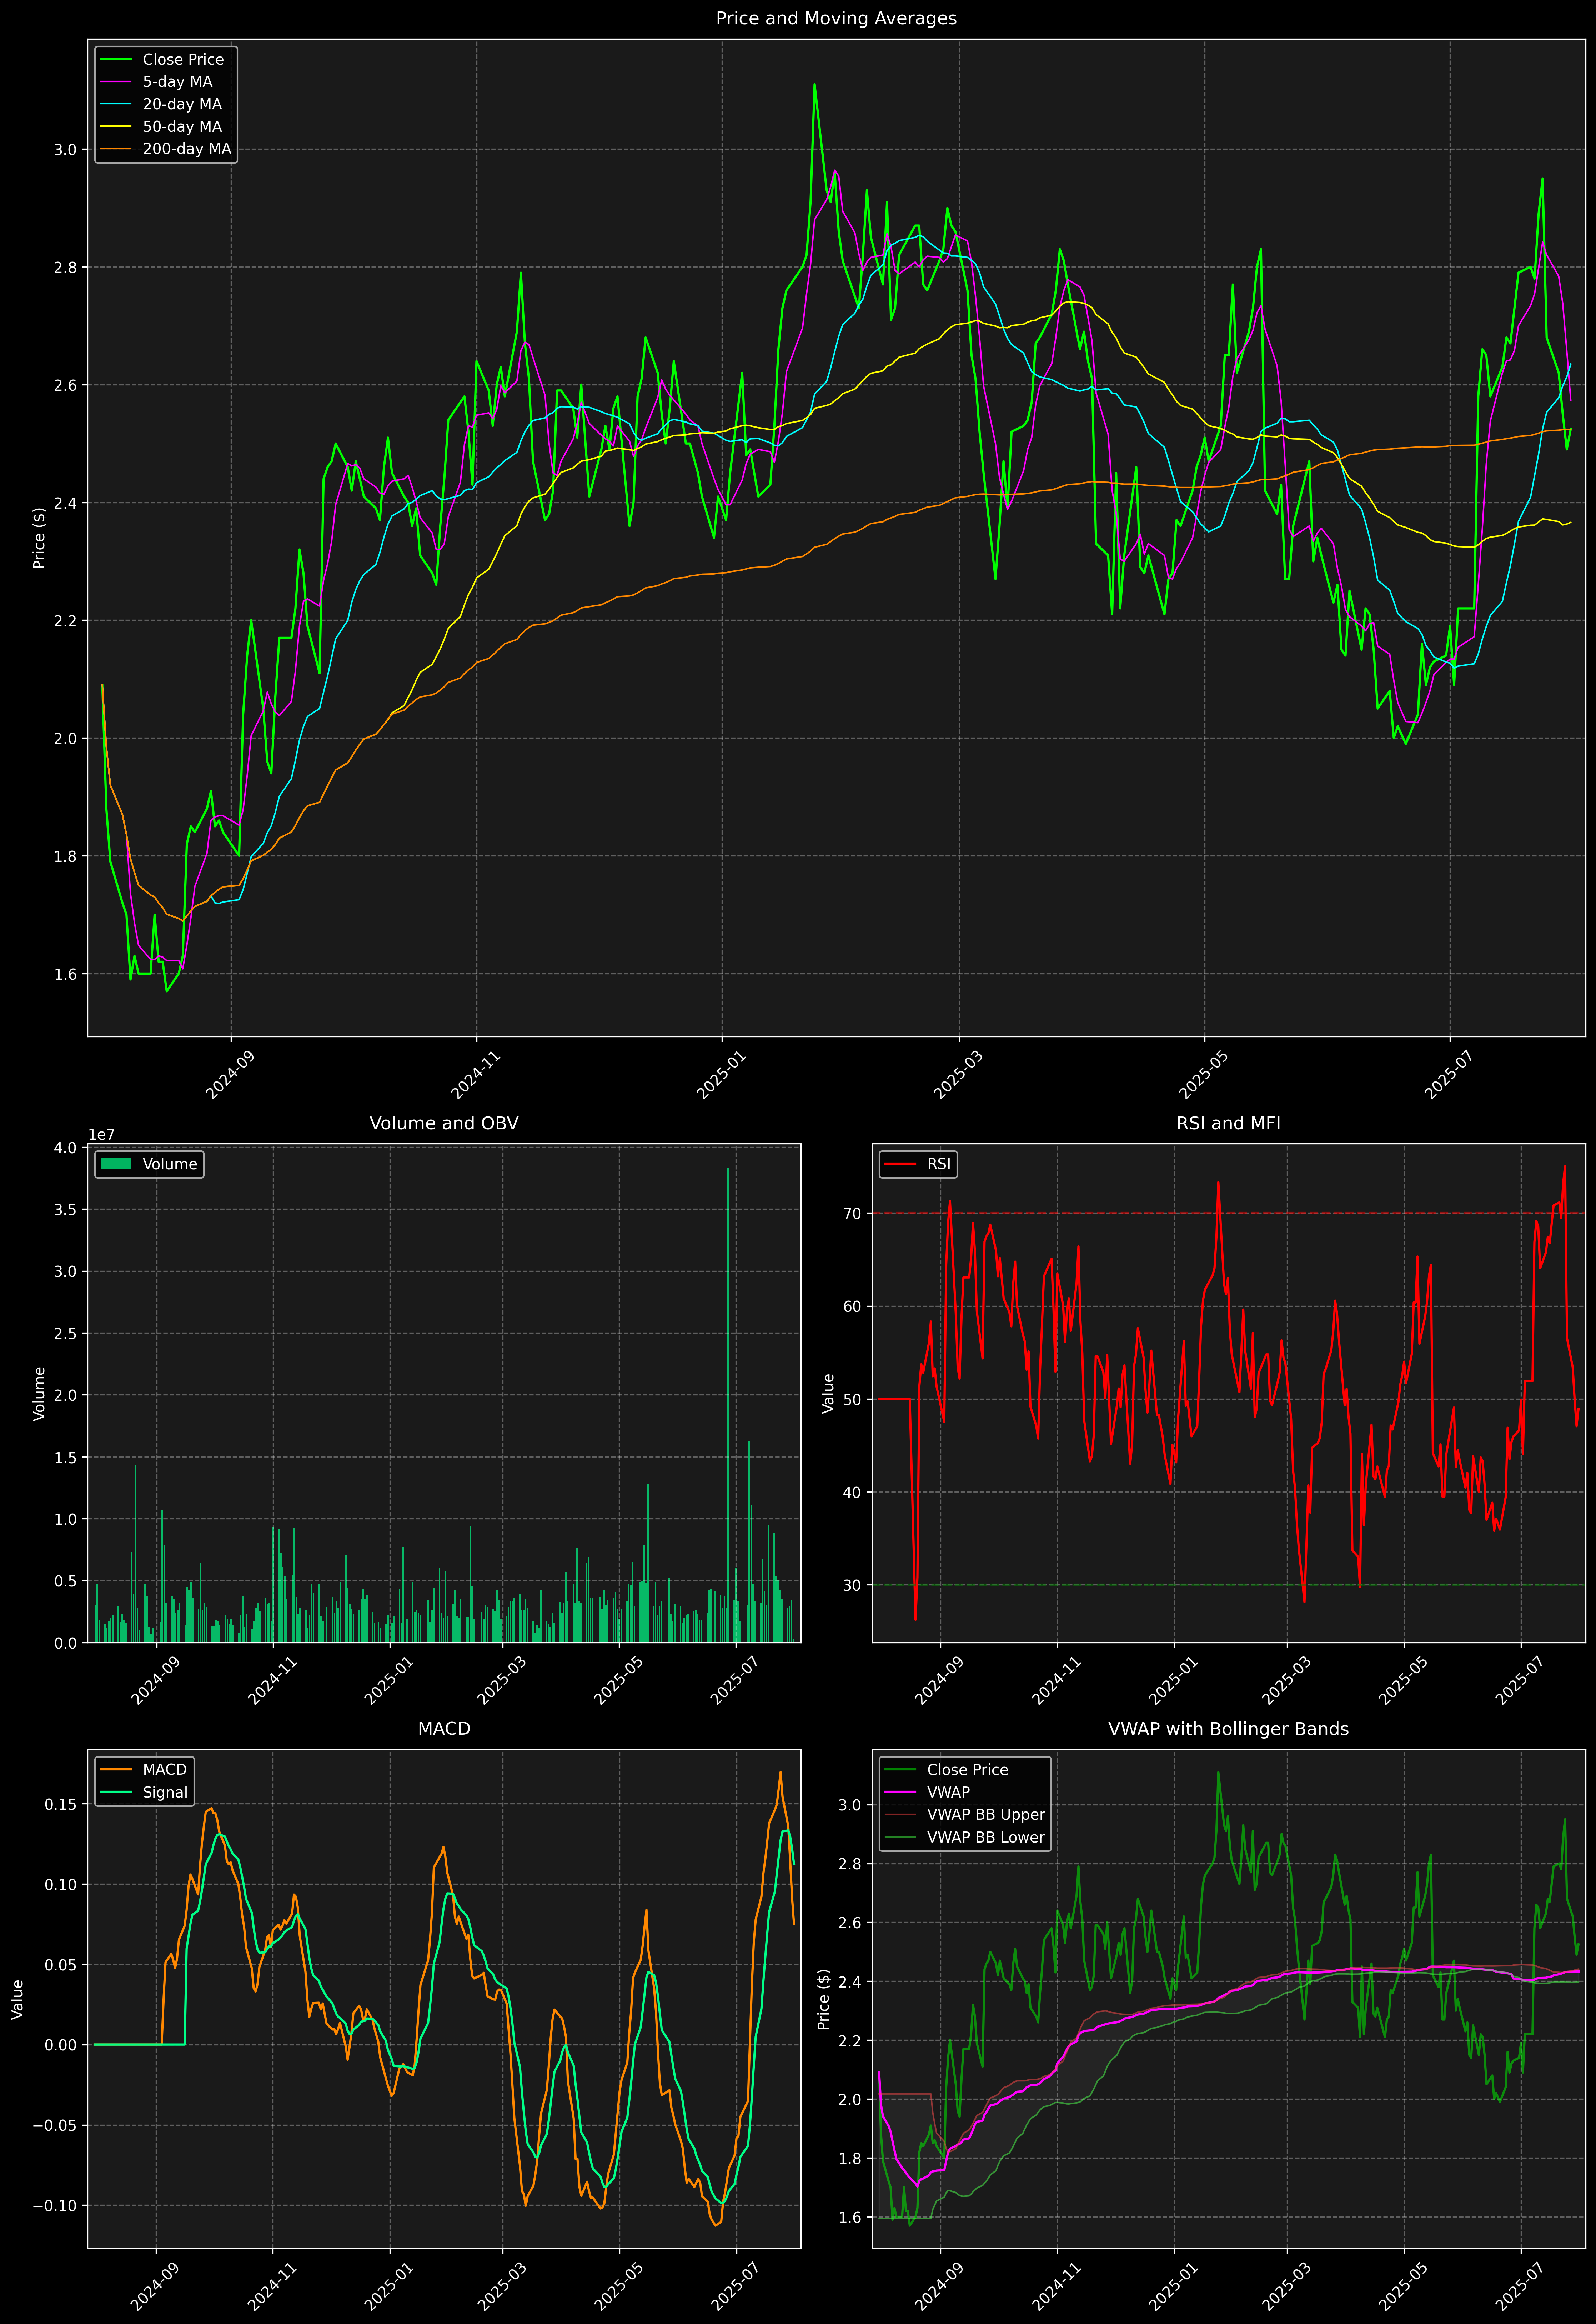Click the 'MACD' legend entry in MACD chart
Viewport: 1596px width, 2324px height.
144,1770
